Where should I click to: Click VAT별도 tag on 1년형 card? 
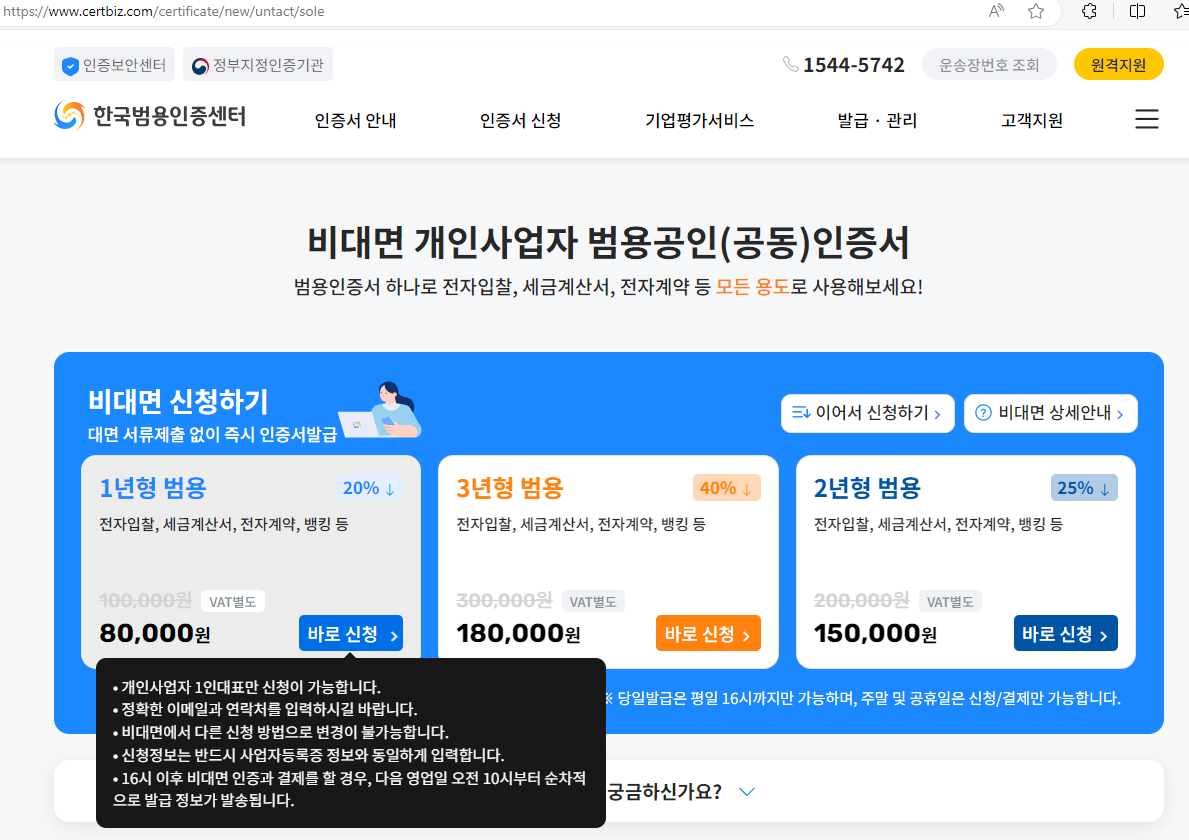coord(233,602)
